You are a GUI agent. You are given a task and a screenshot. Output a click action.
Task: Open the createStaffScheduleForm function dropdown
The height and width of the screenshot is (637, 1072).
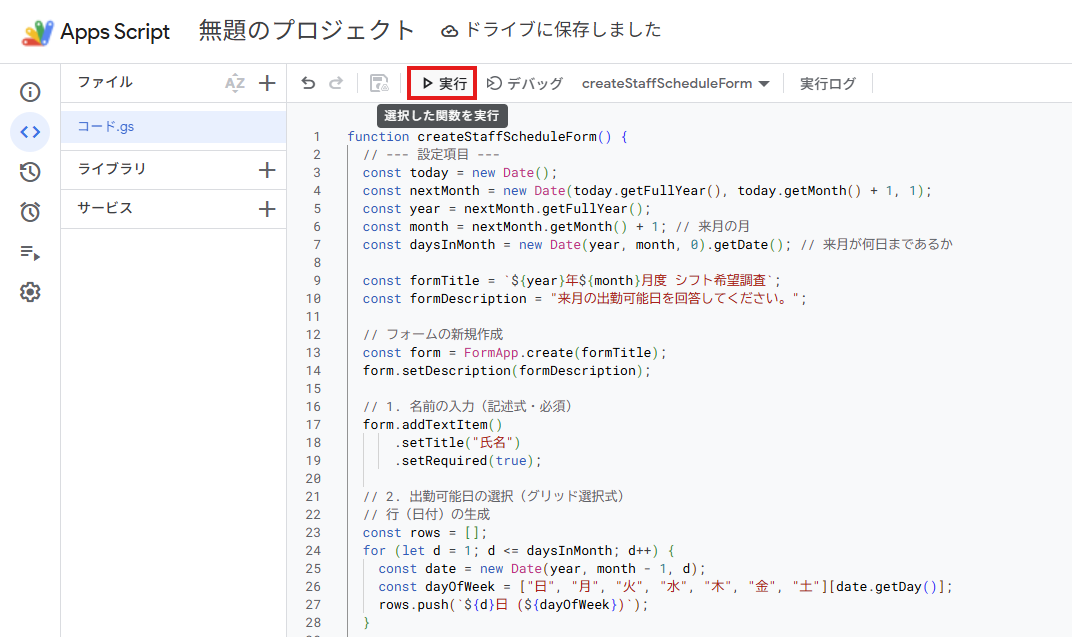coord(675,84)
